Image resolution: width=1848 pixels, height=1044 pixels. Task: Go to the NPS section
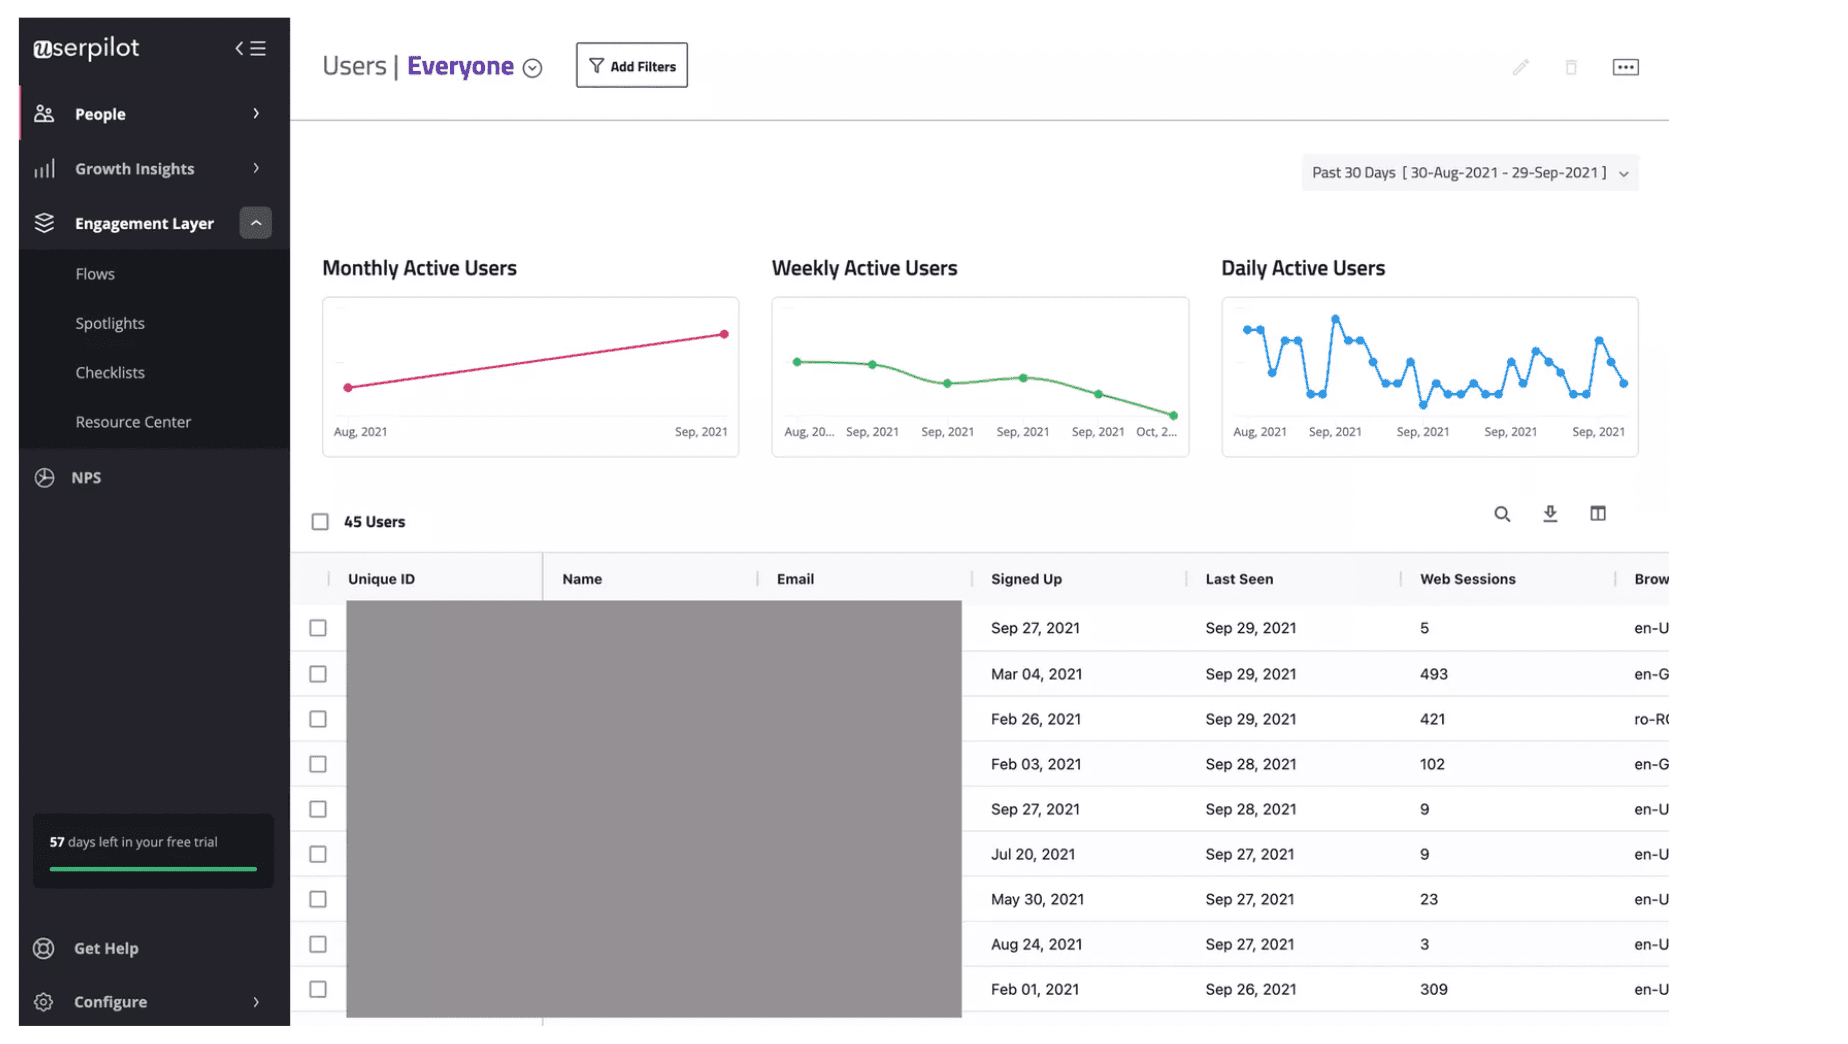click(86, 478)
